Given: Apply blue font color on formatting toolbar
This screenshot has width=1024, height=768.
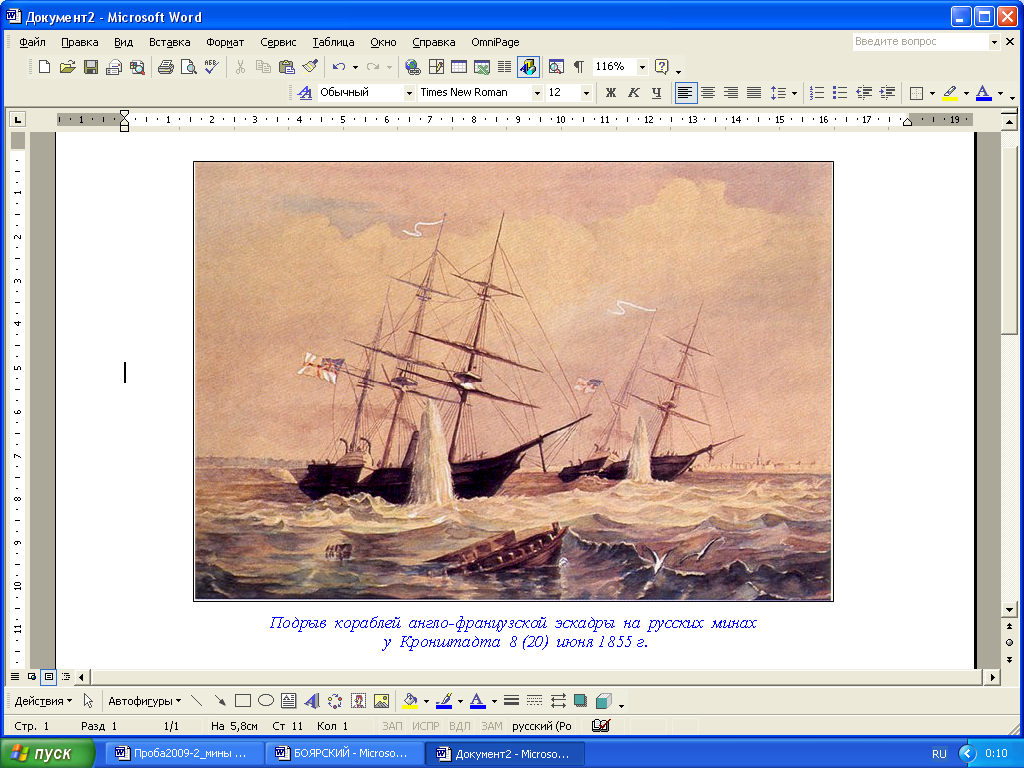Looking at the screenshot, I should 984,93.
